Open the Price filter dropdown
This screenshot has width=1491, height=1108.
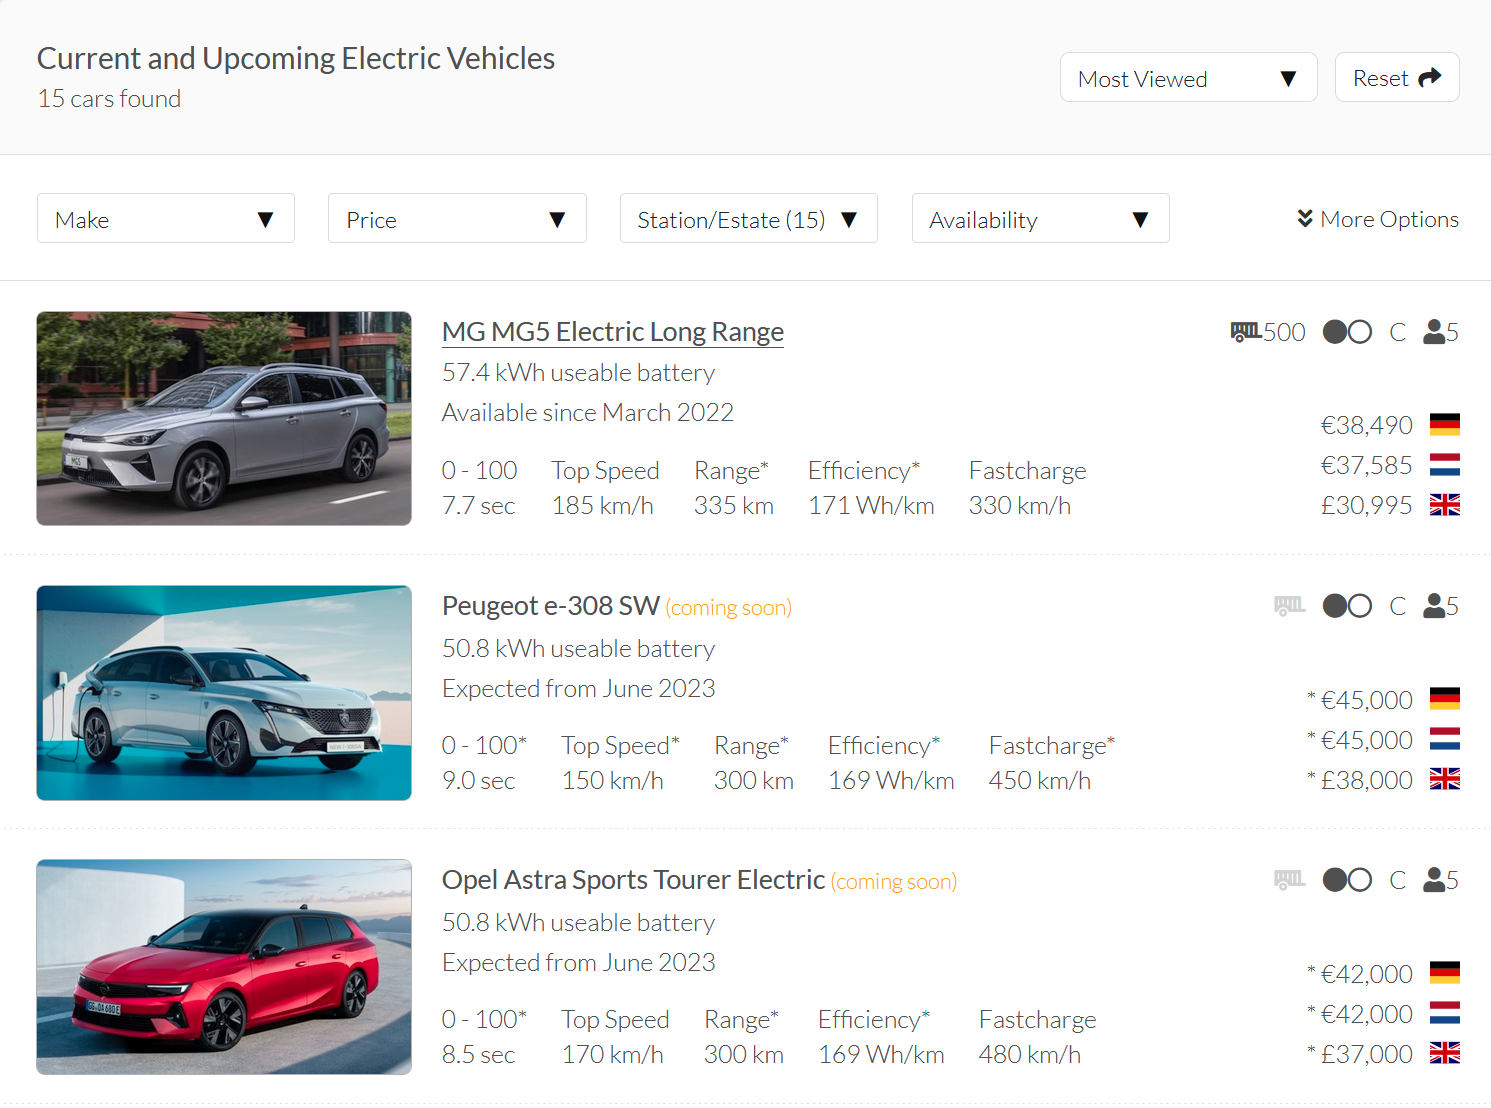click(457, 219)
